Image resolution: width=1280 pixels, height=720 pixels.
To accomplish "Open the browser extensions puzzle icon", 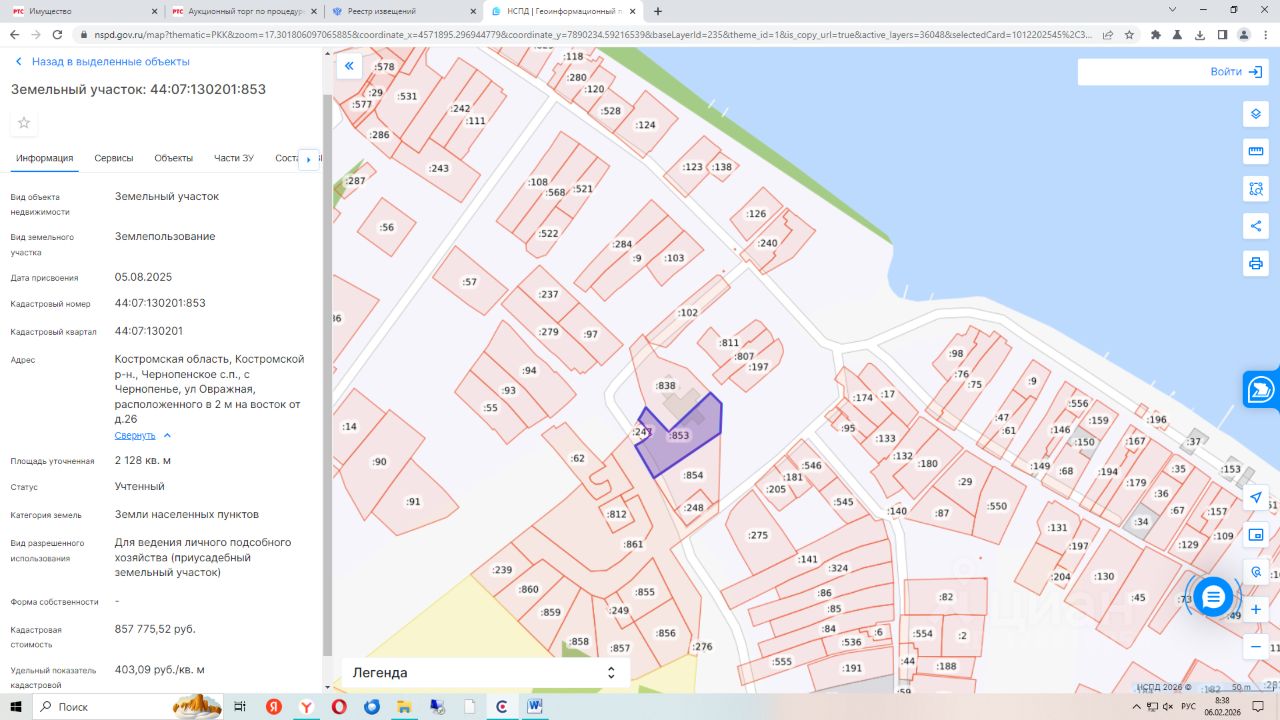I will tap(1156, 34).
